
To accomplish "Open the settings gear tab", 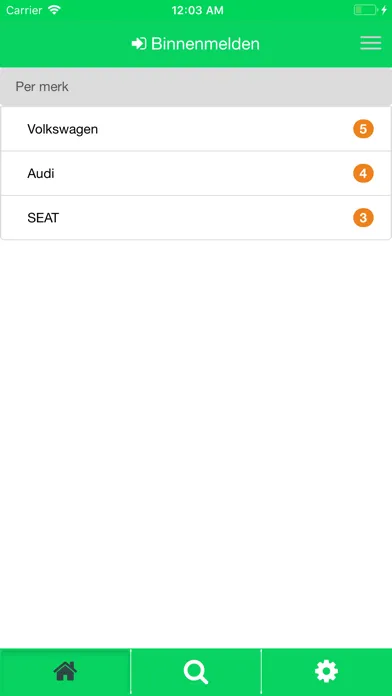I will coord(326,671).
